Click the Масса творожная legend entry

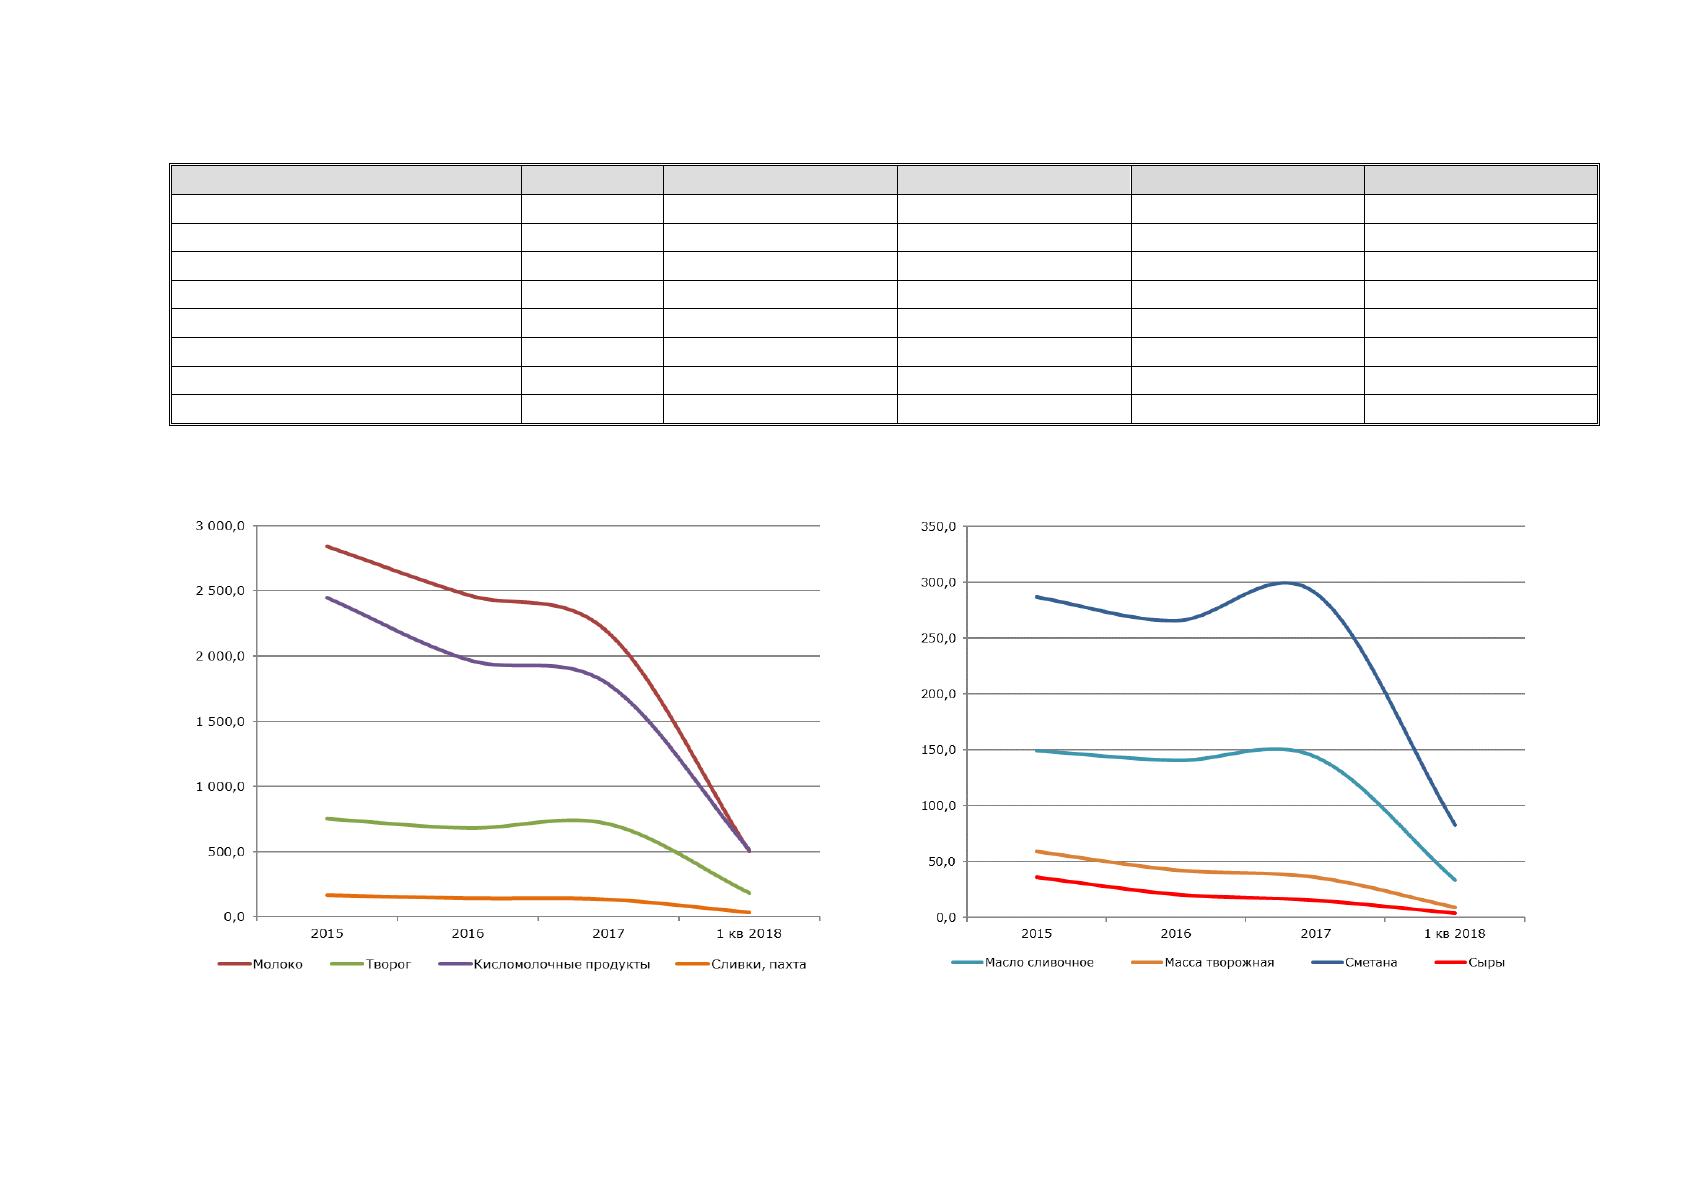pos(1203,963)
